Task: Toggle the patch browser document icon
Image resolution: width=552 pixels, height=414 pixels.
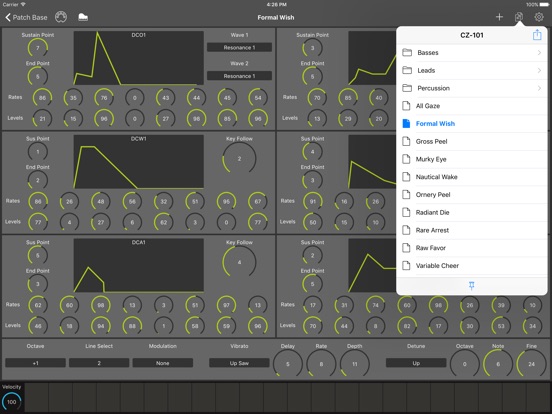Action: [519, 17]
